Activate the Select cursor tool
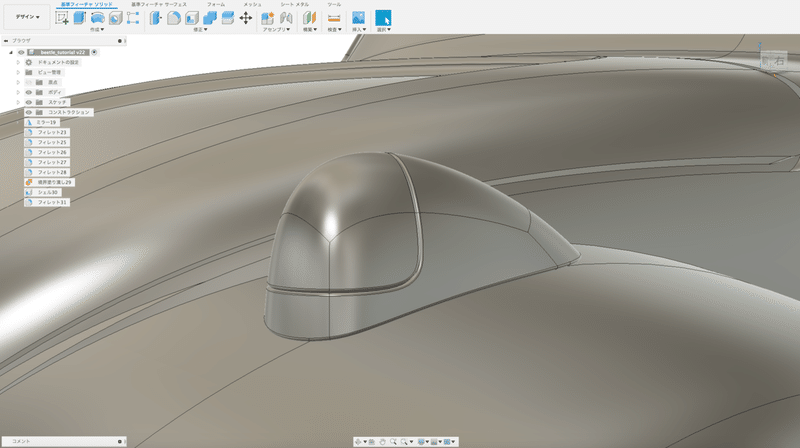 coord(383,18)
